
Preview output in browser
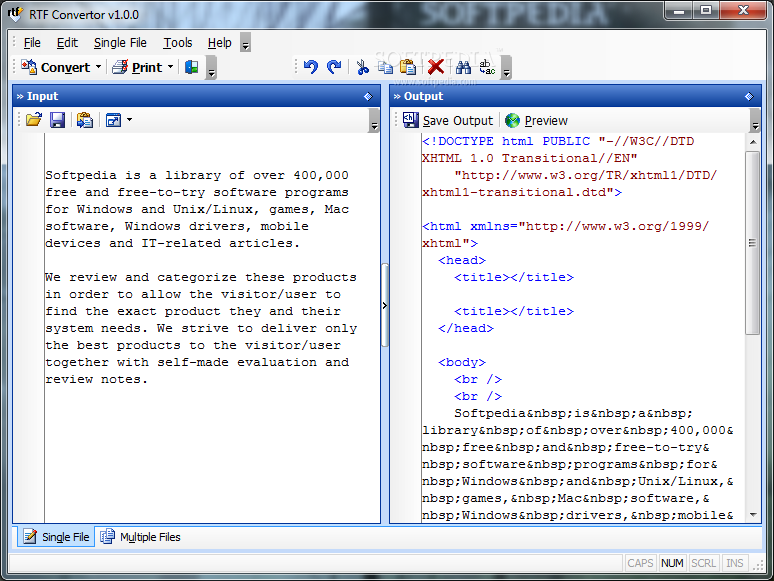[537, 120]
